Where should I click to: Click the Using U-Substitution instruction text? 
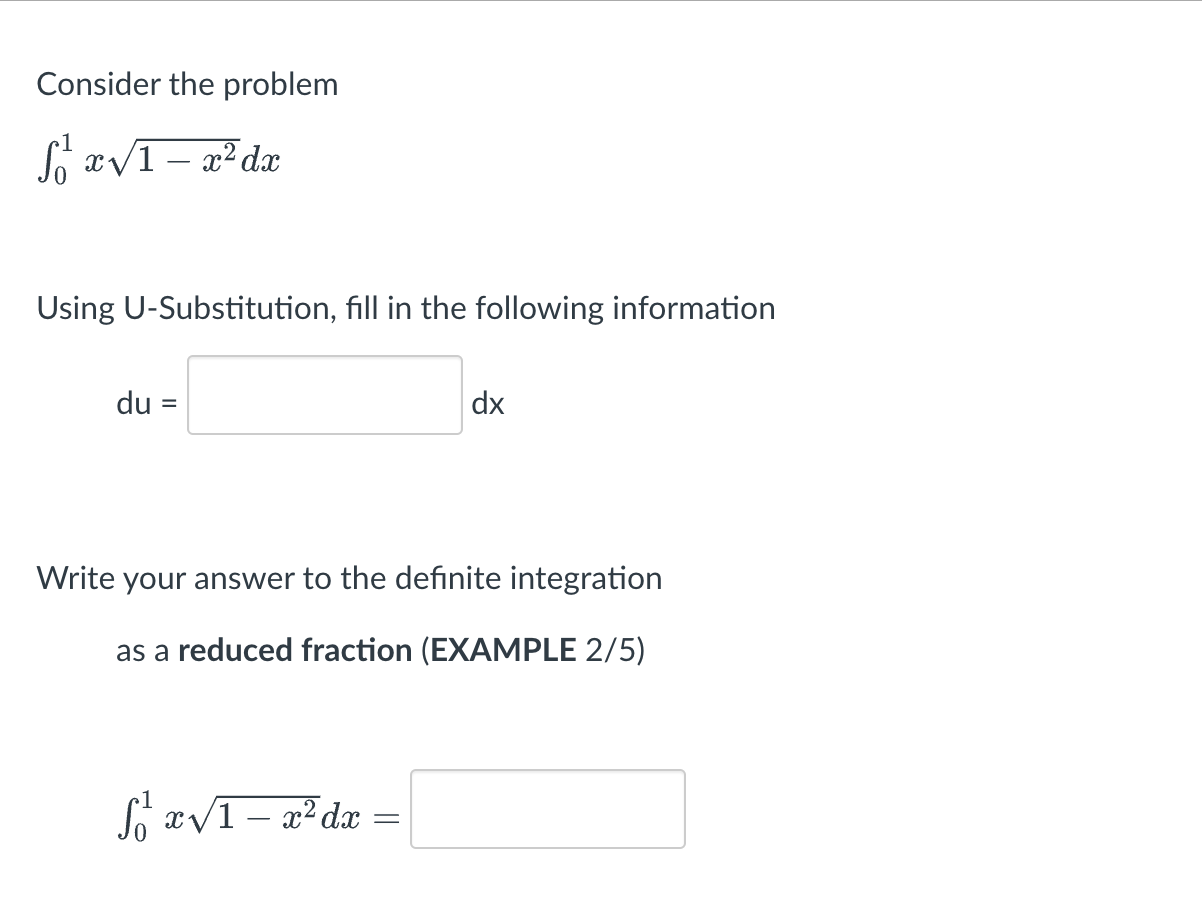tap(405, 308)
